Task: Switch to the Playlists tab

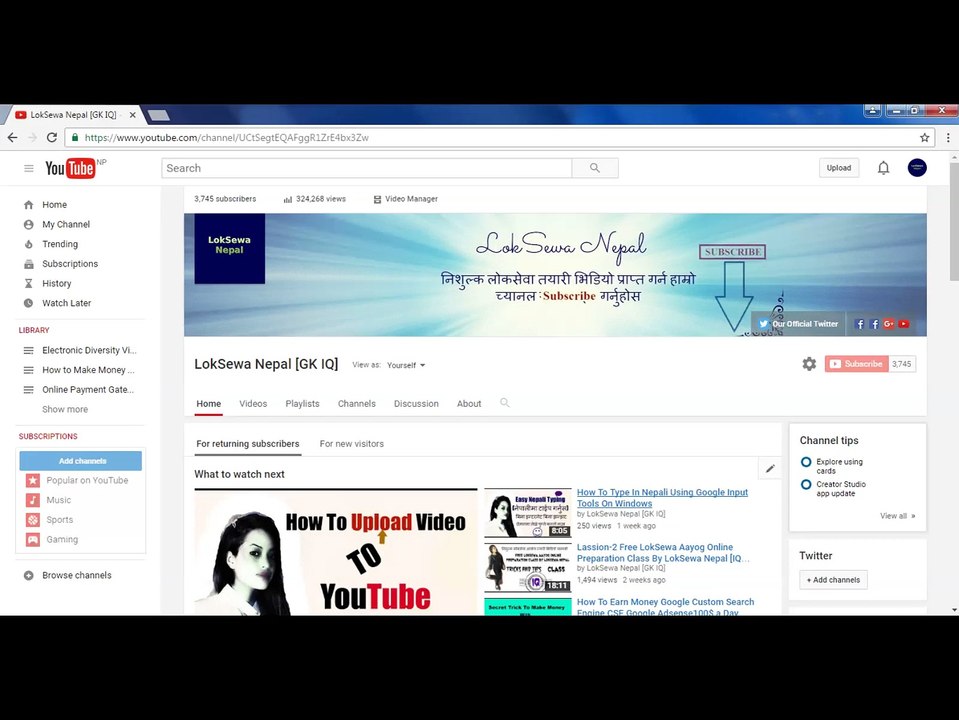Action: click(302, 404)
